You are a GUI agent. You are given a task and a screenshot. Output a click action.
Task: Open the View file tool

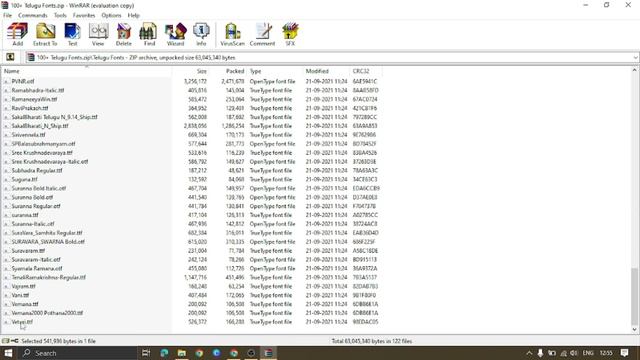coord(98,34)
